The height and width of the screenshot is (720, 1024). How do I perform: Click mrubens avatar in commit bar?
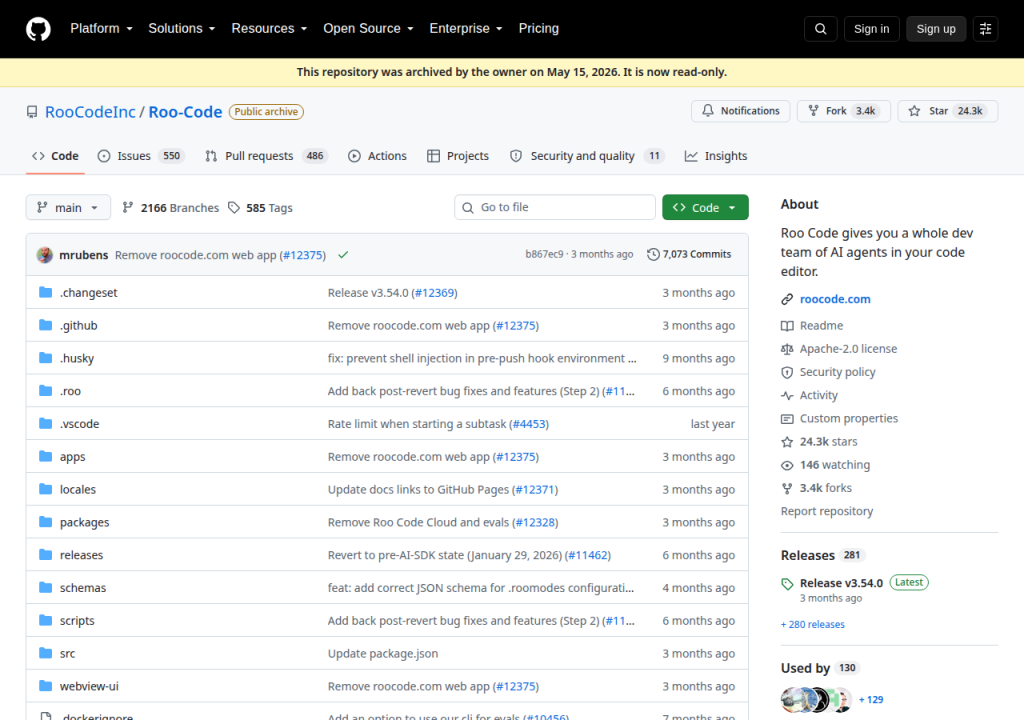point(44,255)
